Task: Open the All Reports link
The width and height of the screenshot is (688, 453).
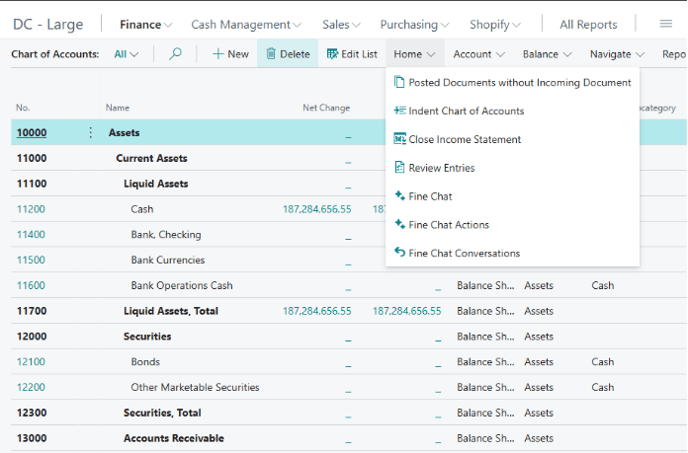Action: (588, 24)
